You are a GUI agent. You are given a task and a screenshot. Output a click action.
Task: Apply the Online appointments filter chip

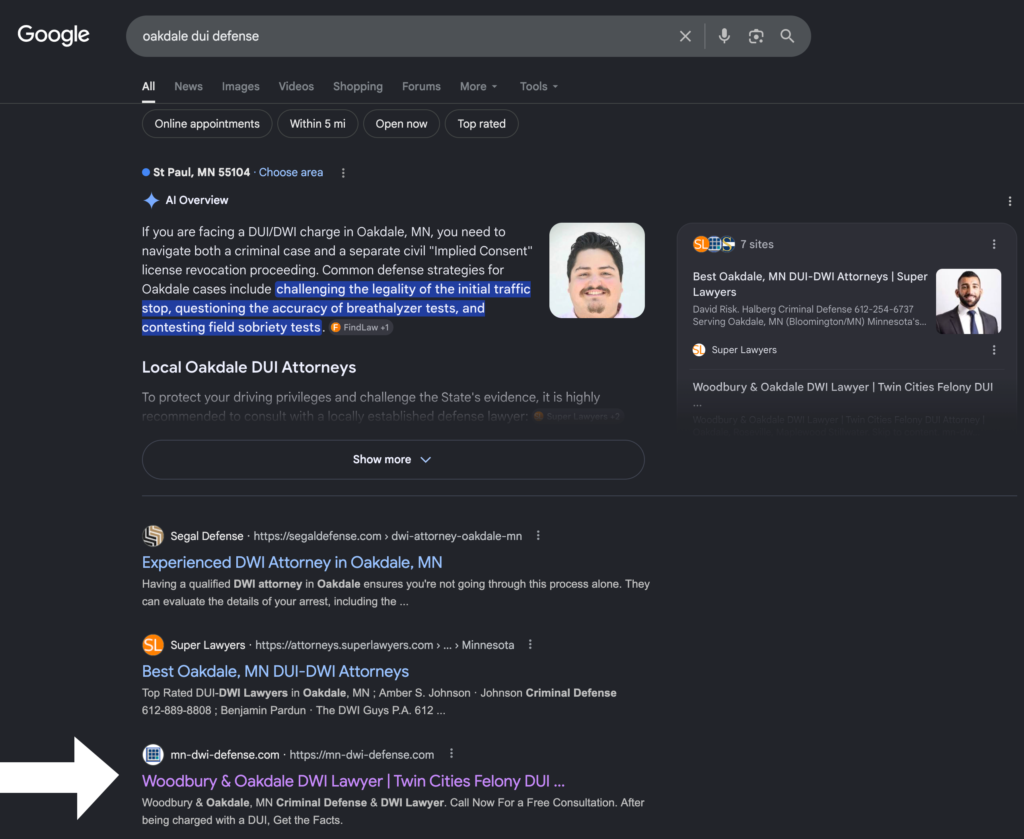coord(207,124)
